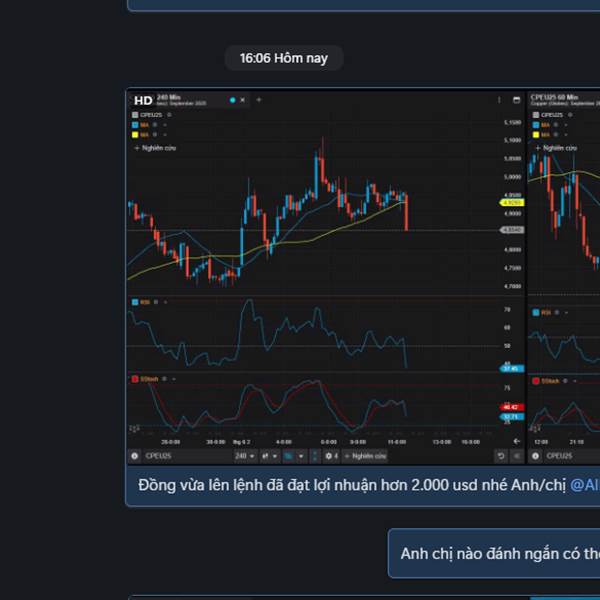
Task: Click the blue RSI value label on the axis
Action: click(x=512, y=368)
